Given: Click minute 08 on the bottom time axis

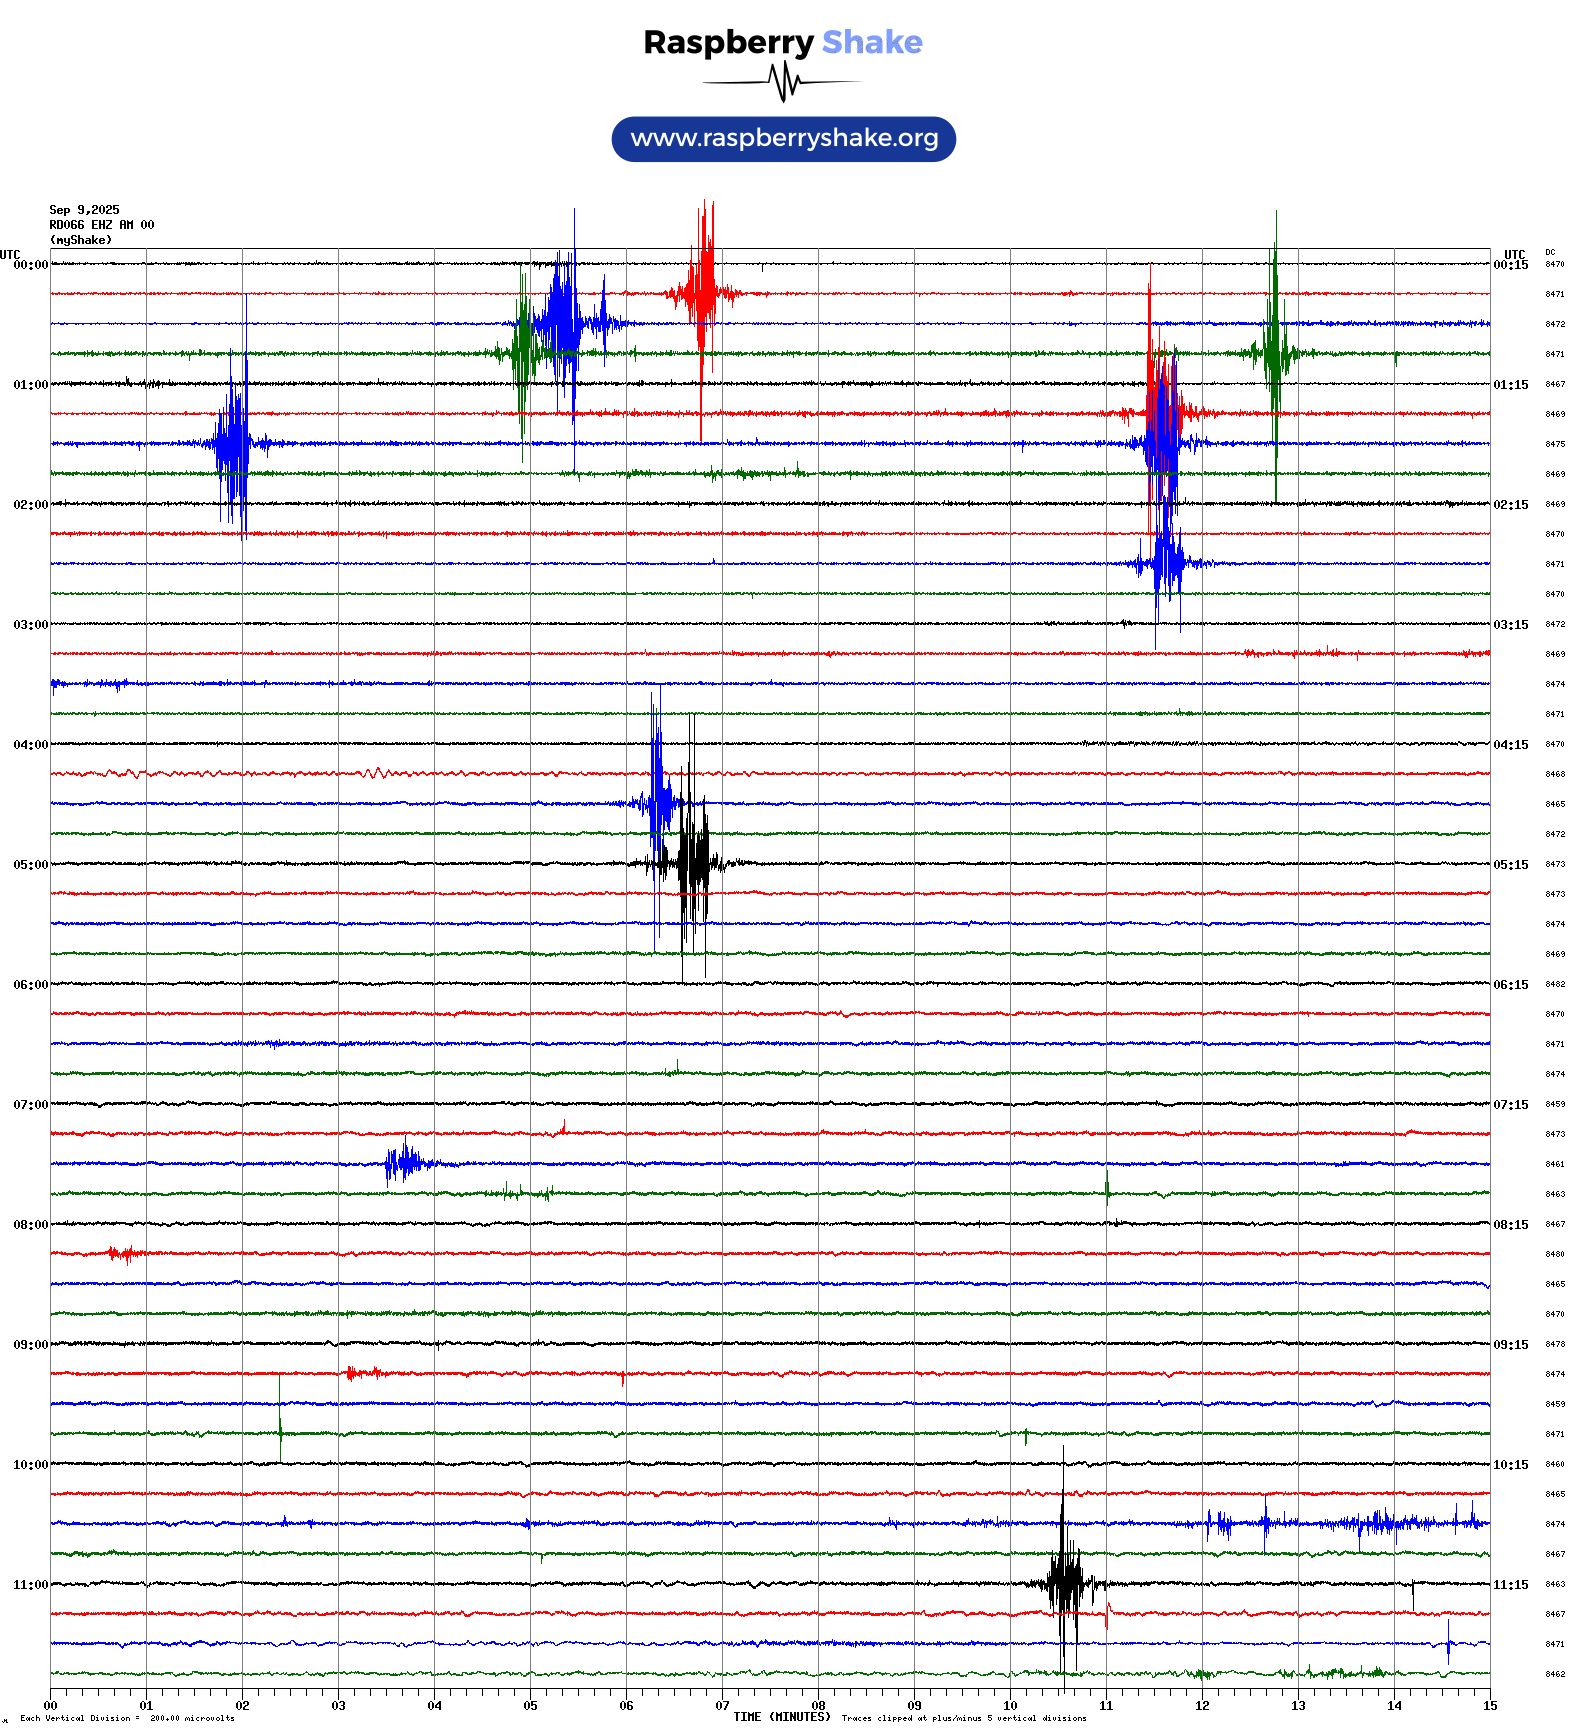Looking at the screenshot, I should 818,1706.
